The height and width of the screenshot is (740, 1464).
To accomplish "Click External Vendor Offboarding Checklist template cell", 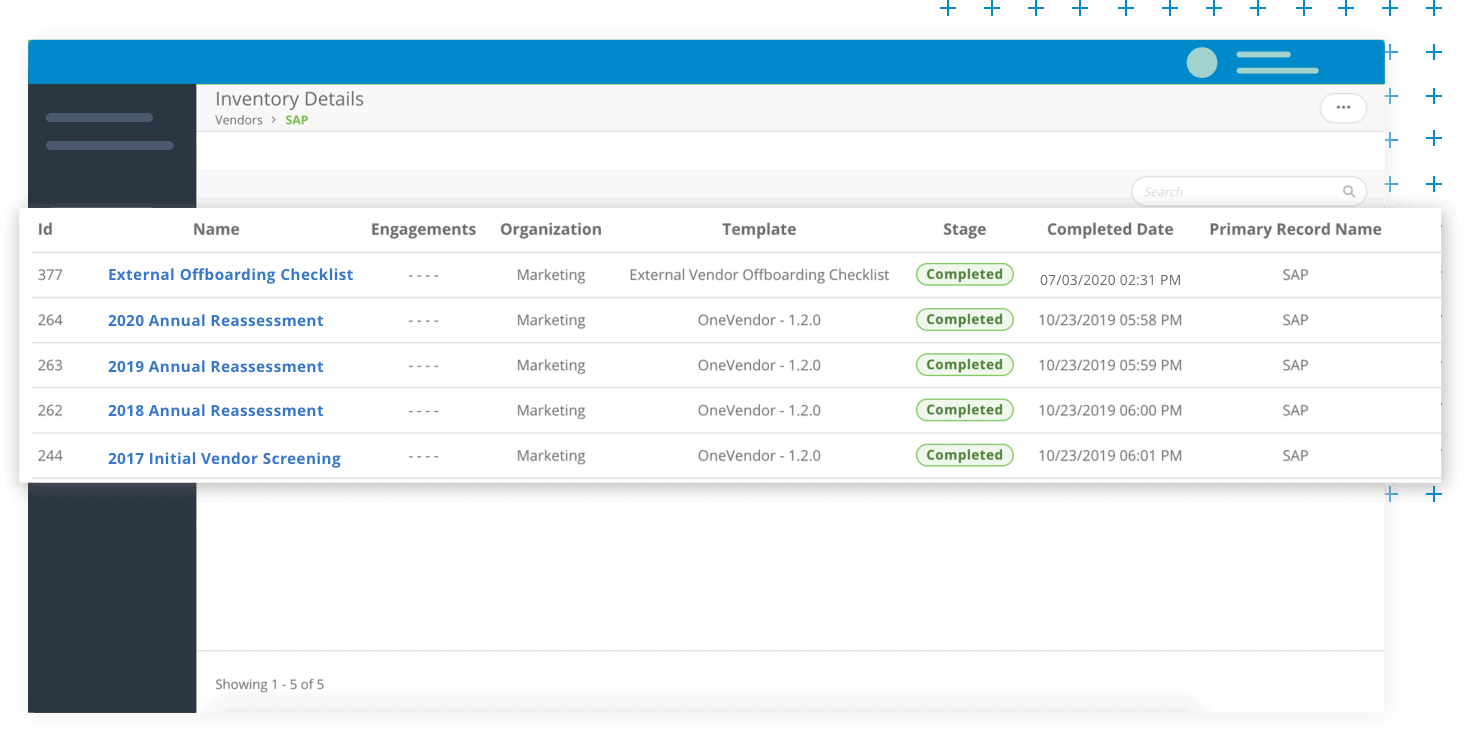I will (759, 274).
